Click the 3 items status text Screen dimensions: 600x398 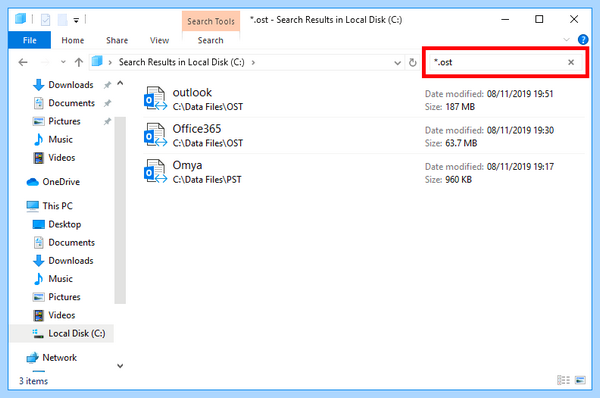pyautogui.click(x=34, y=381)
